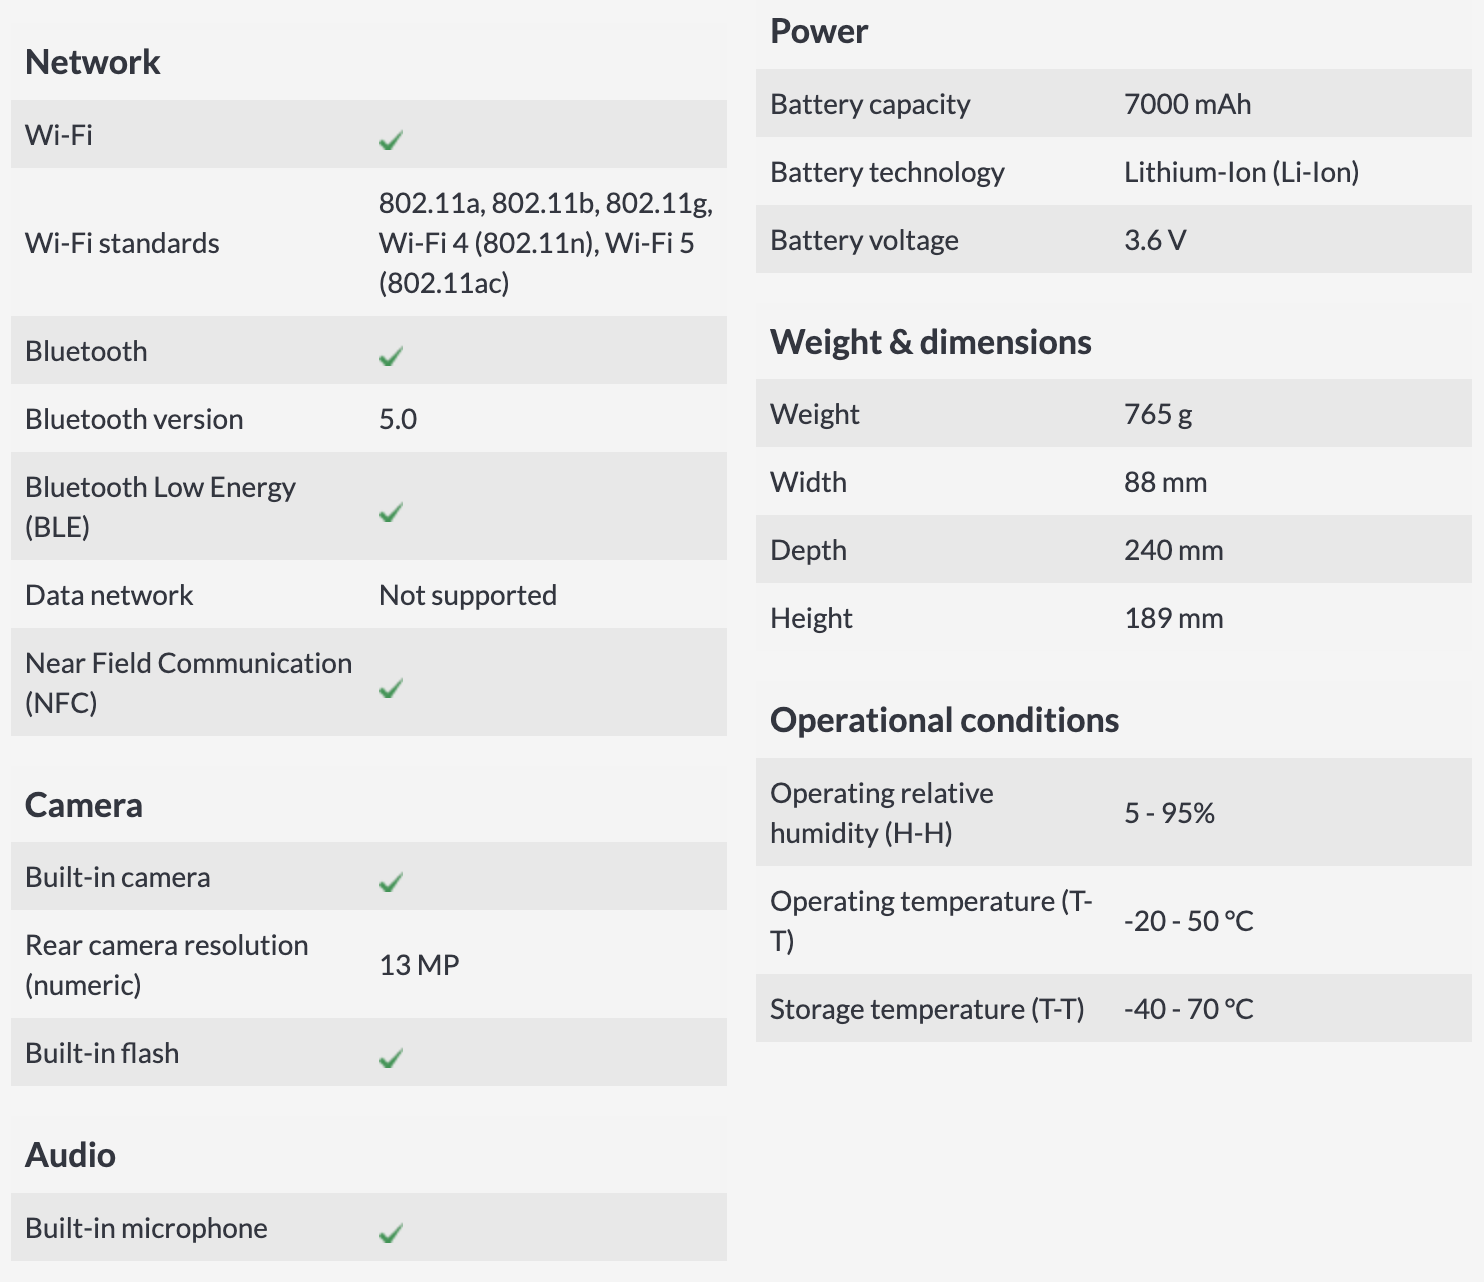This screenshot has height=1282, width=1484.
Task: Click the Built-in microphone checkmark icon
Action: tap(391, 1233)
